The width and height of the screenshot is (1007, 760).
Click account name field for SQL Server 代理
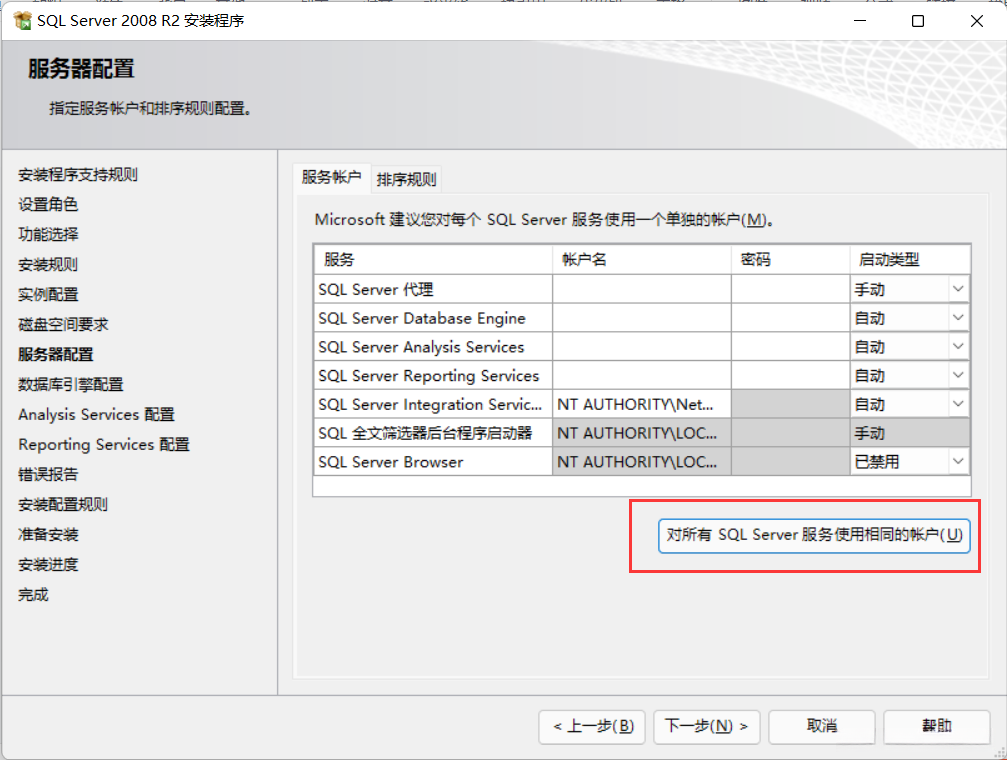[642, 289]
